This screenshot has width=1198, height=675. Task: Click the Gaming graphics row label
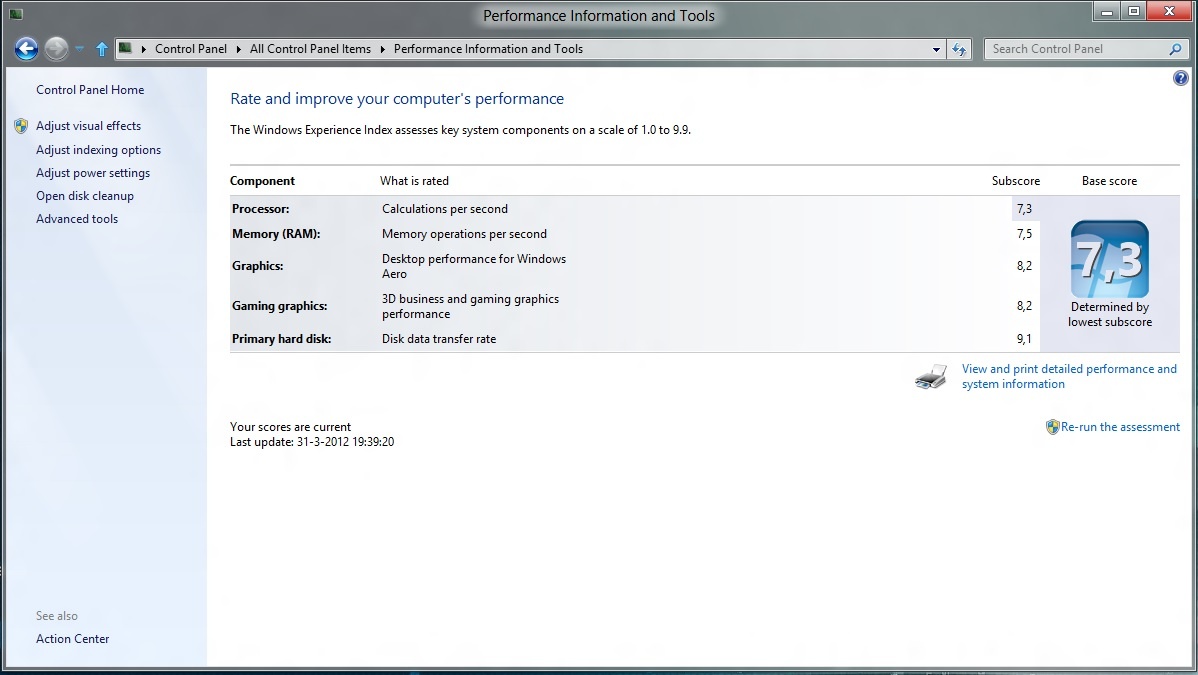280,306
